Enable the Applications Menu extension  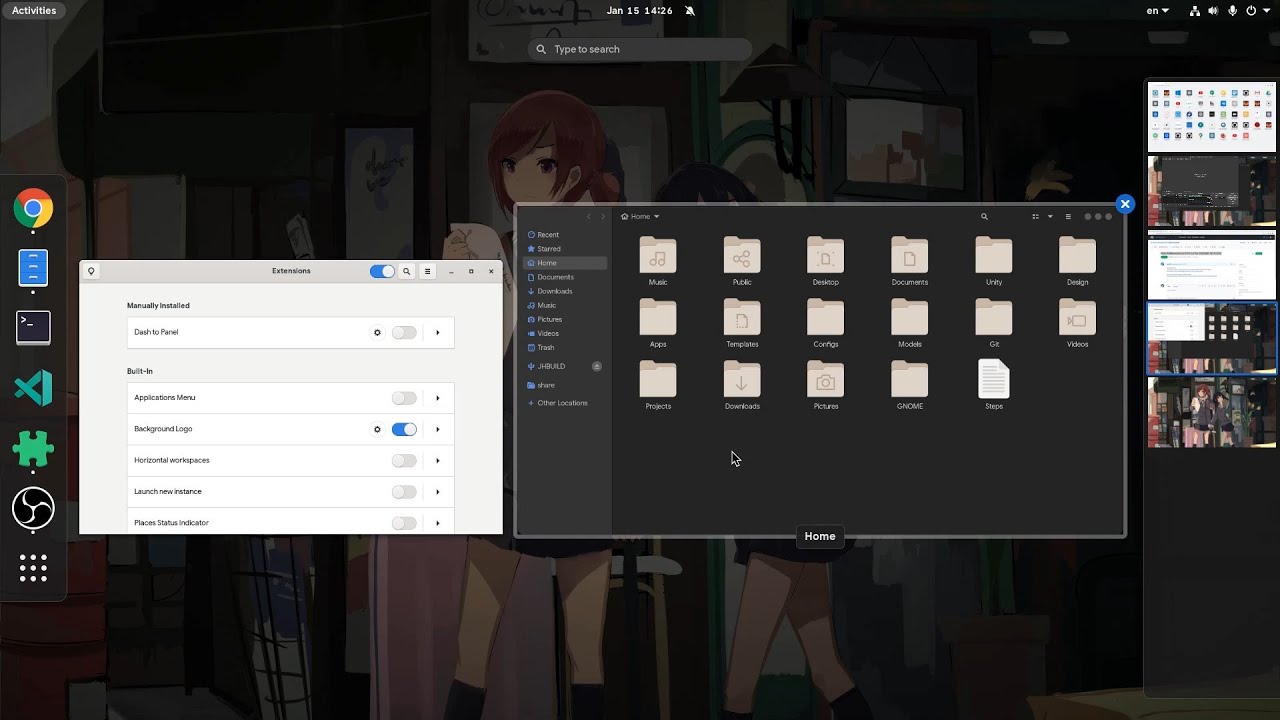404,398
